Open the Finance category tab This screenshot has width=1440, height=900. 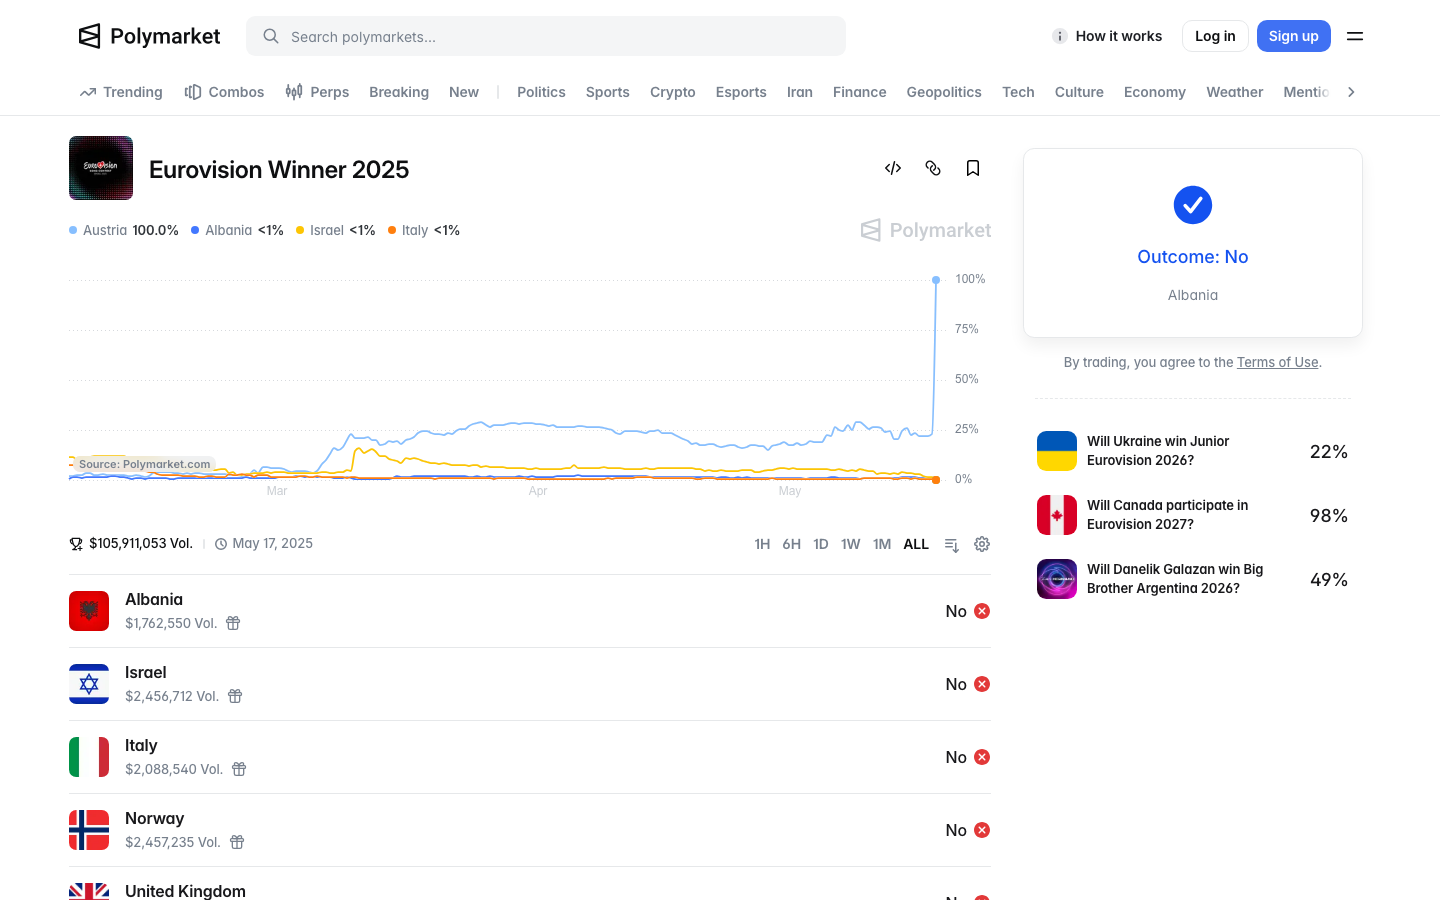tap(860, 92)
